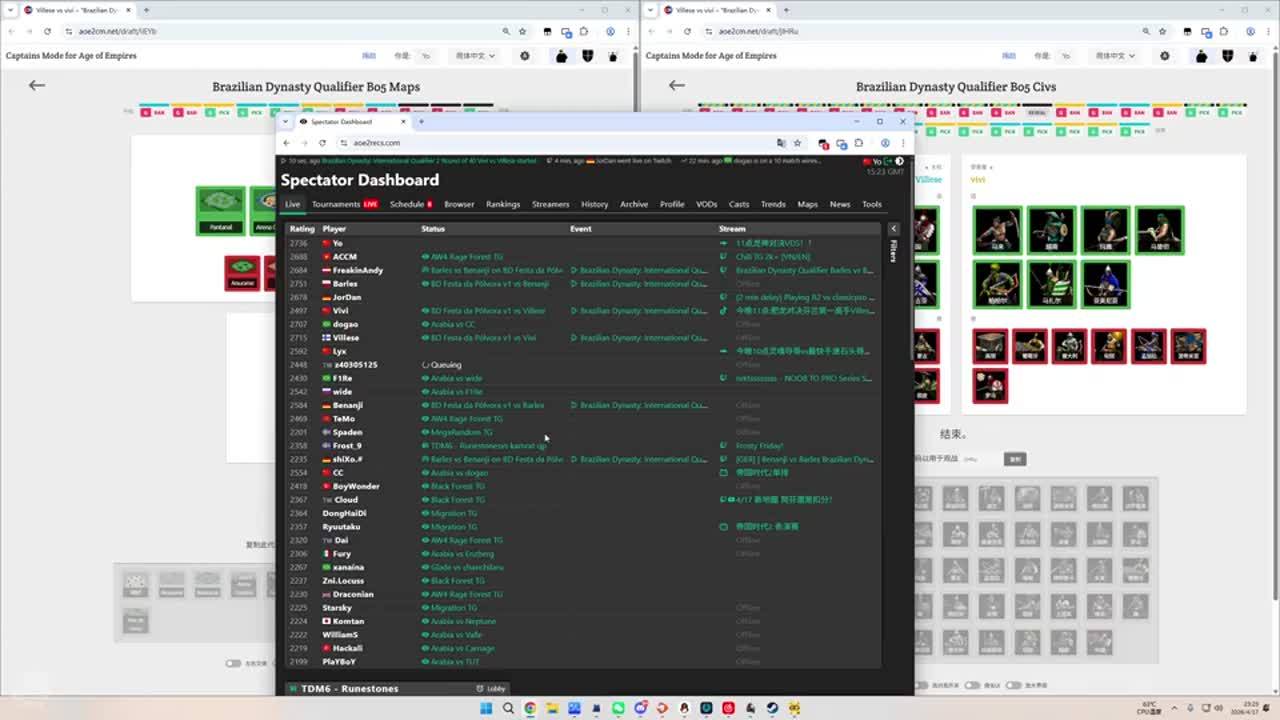Open settings gear in left Captains Mode header
Image resolution: width=1280 pixels, height=720 pixels.
[x=525, y=56]
